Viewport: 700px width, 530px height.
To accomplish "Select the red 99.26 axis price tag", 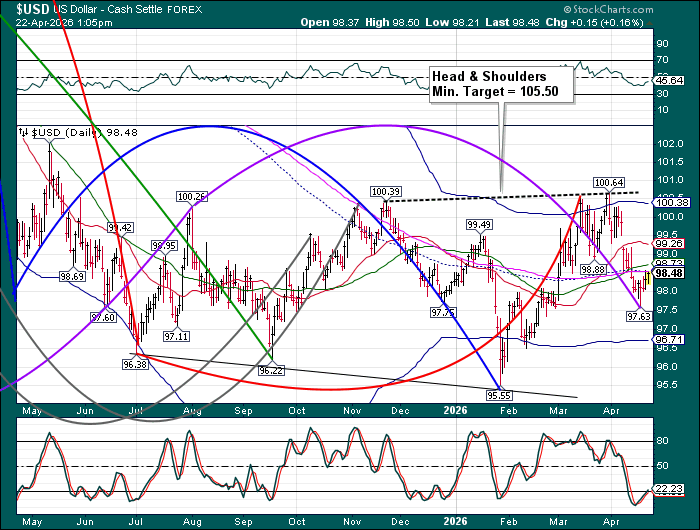I will pyautogui.click(x=668, y=243).
